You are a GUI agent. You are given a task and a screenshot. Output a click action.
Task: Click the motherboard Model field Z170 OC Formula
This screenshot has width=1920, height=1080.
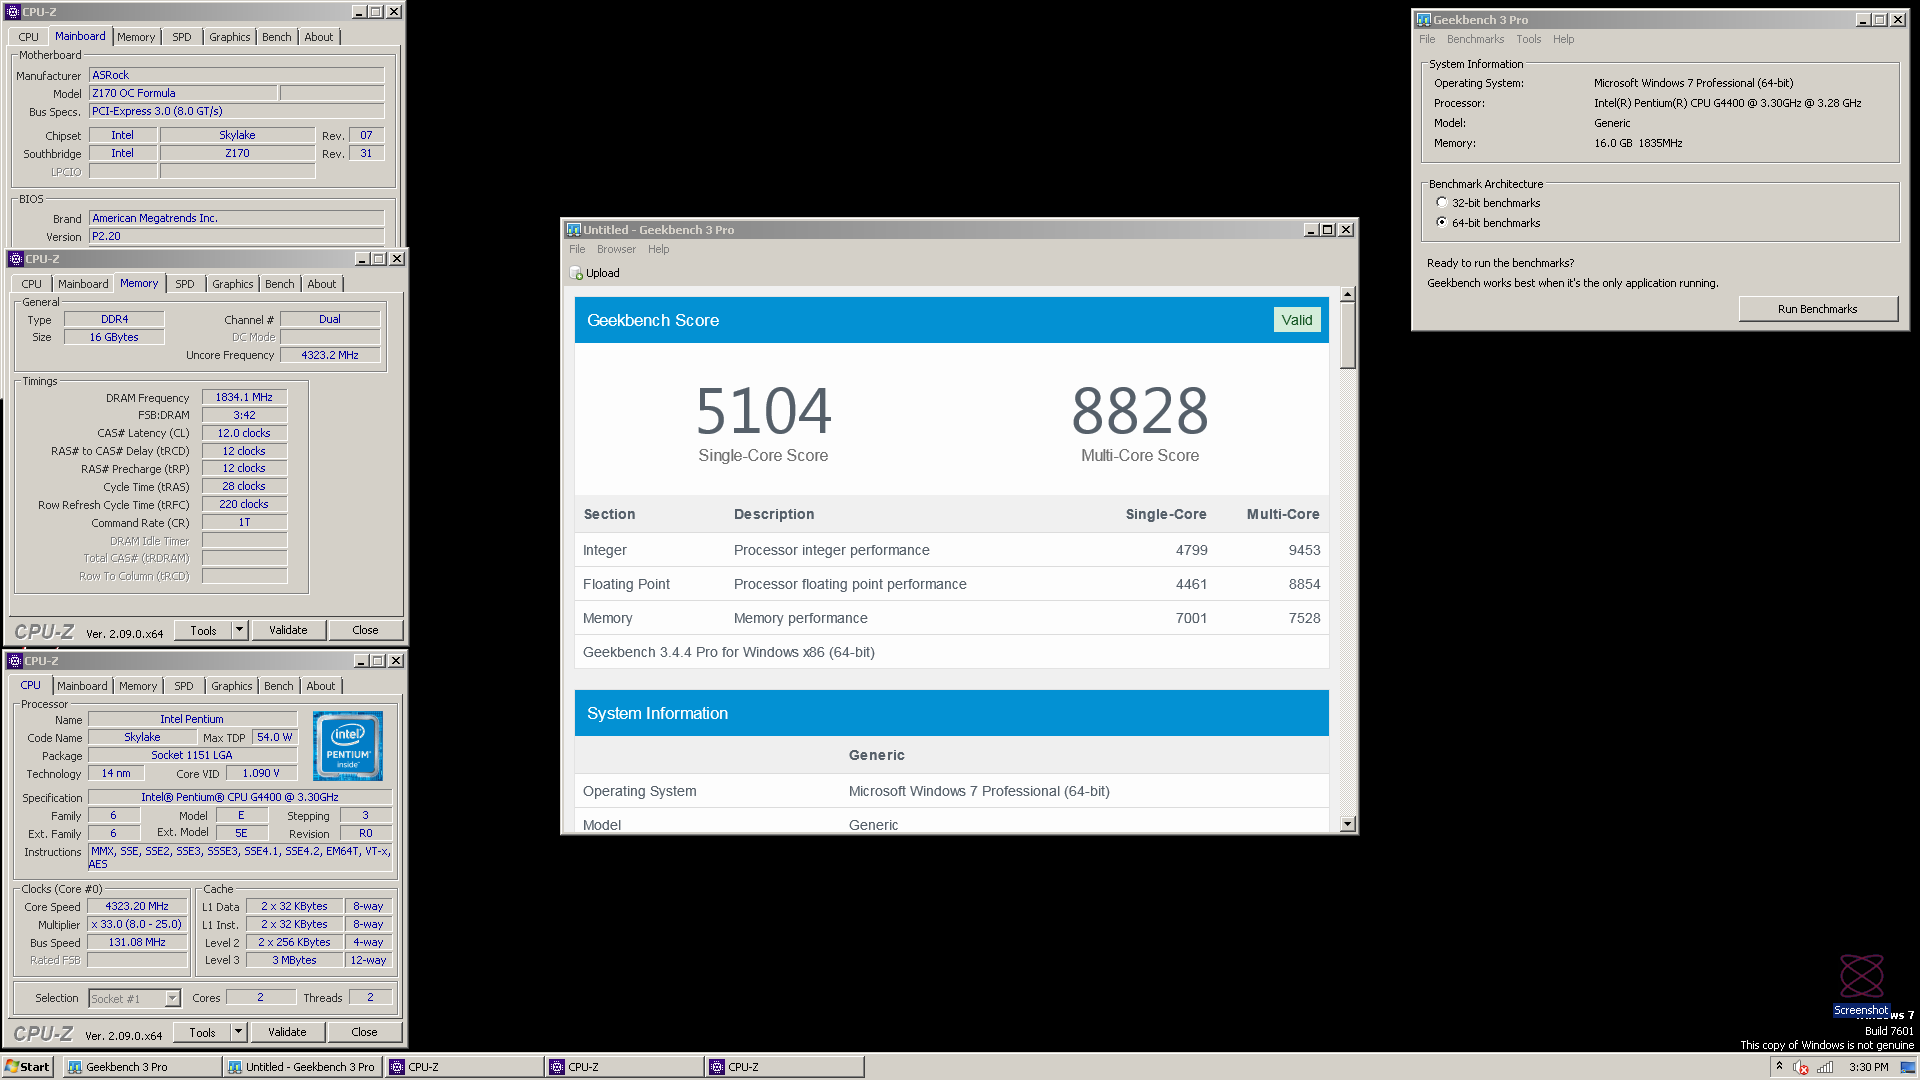[x=183, y=93]
